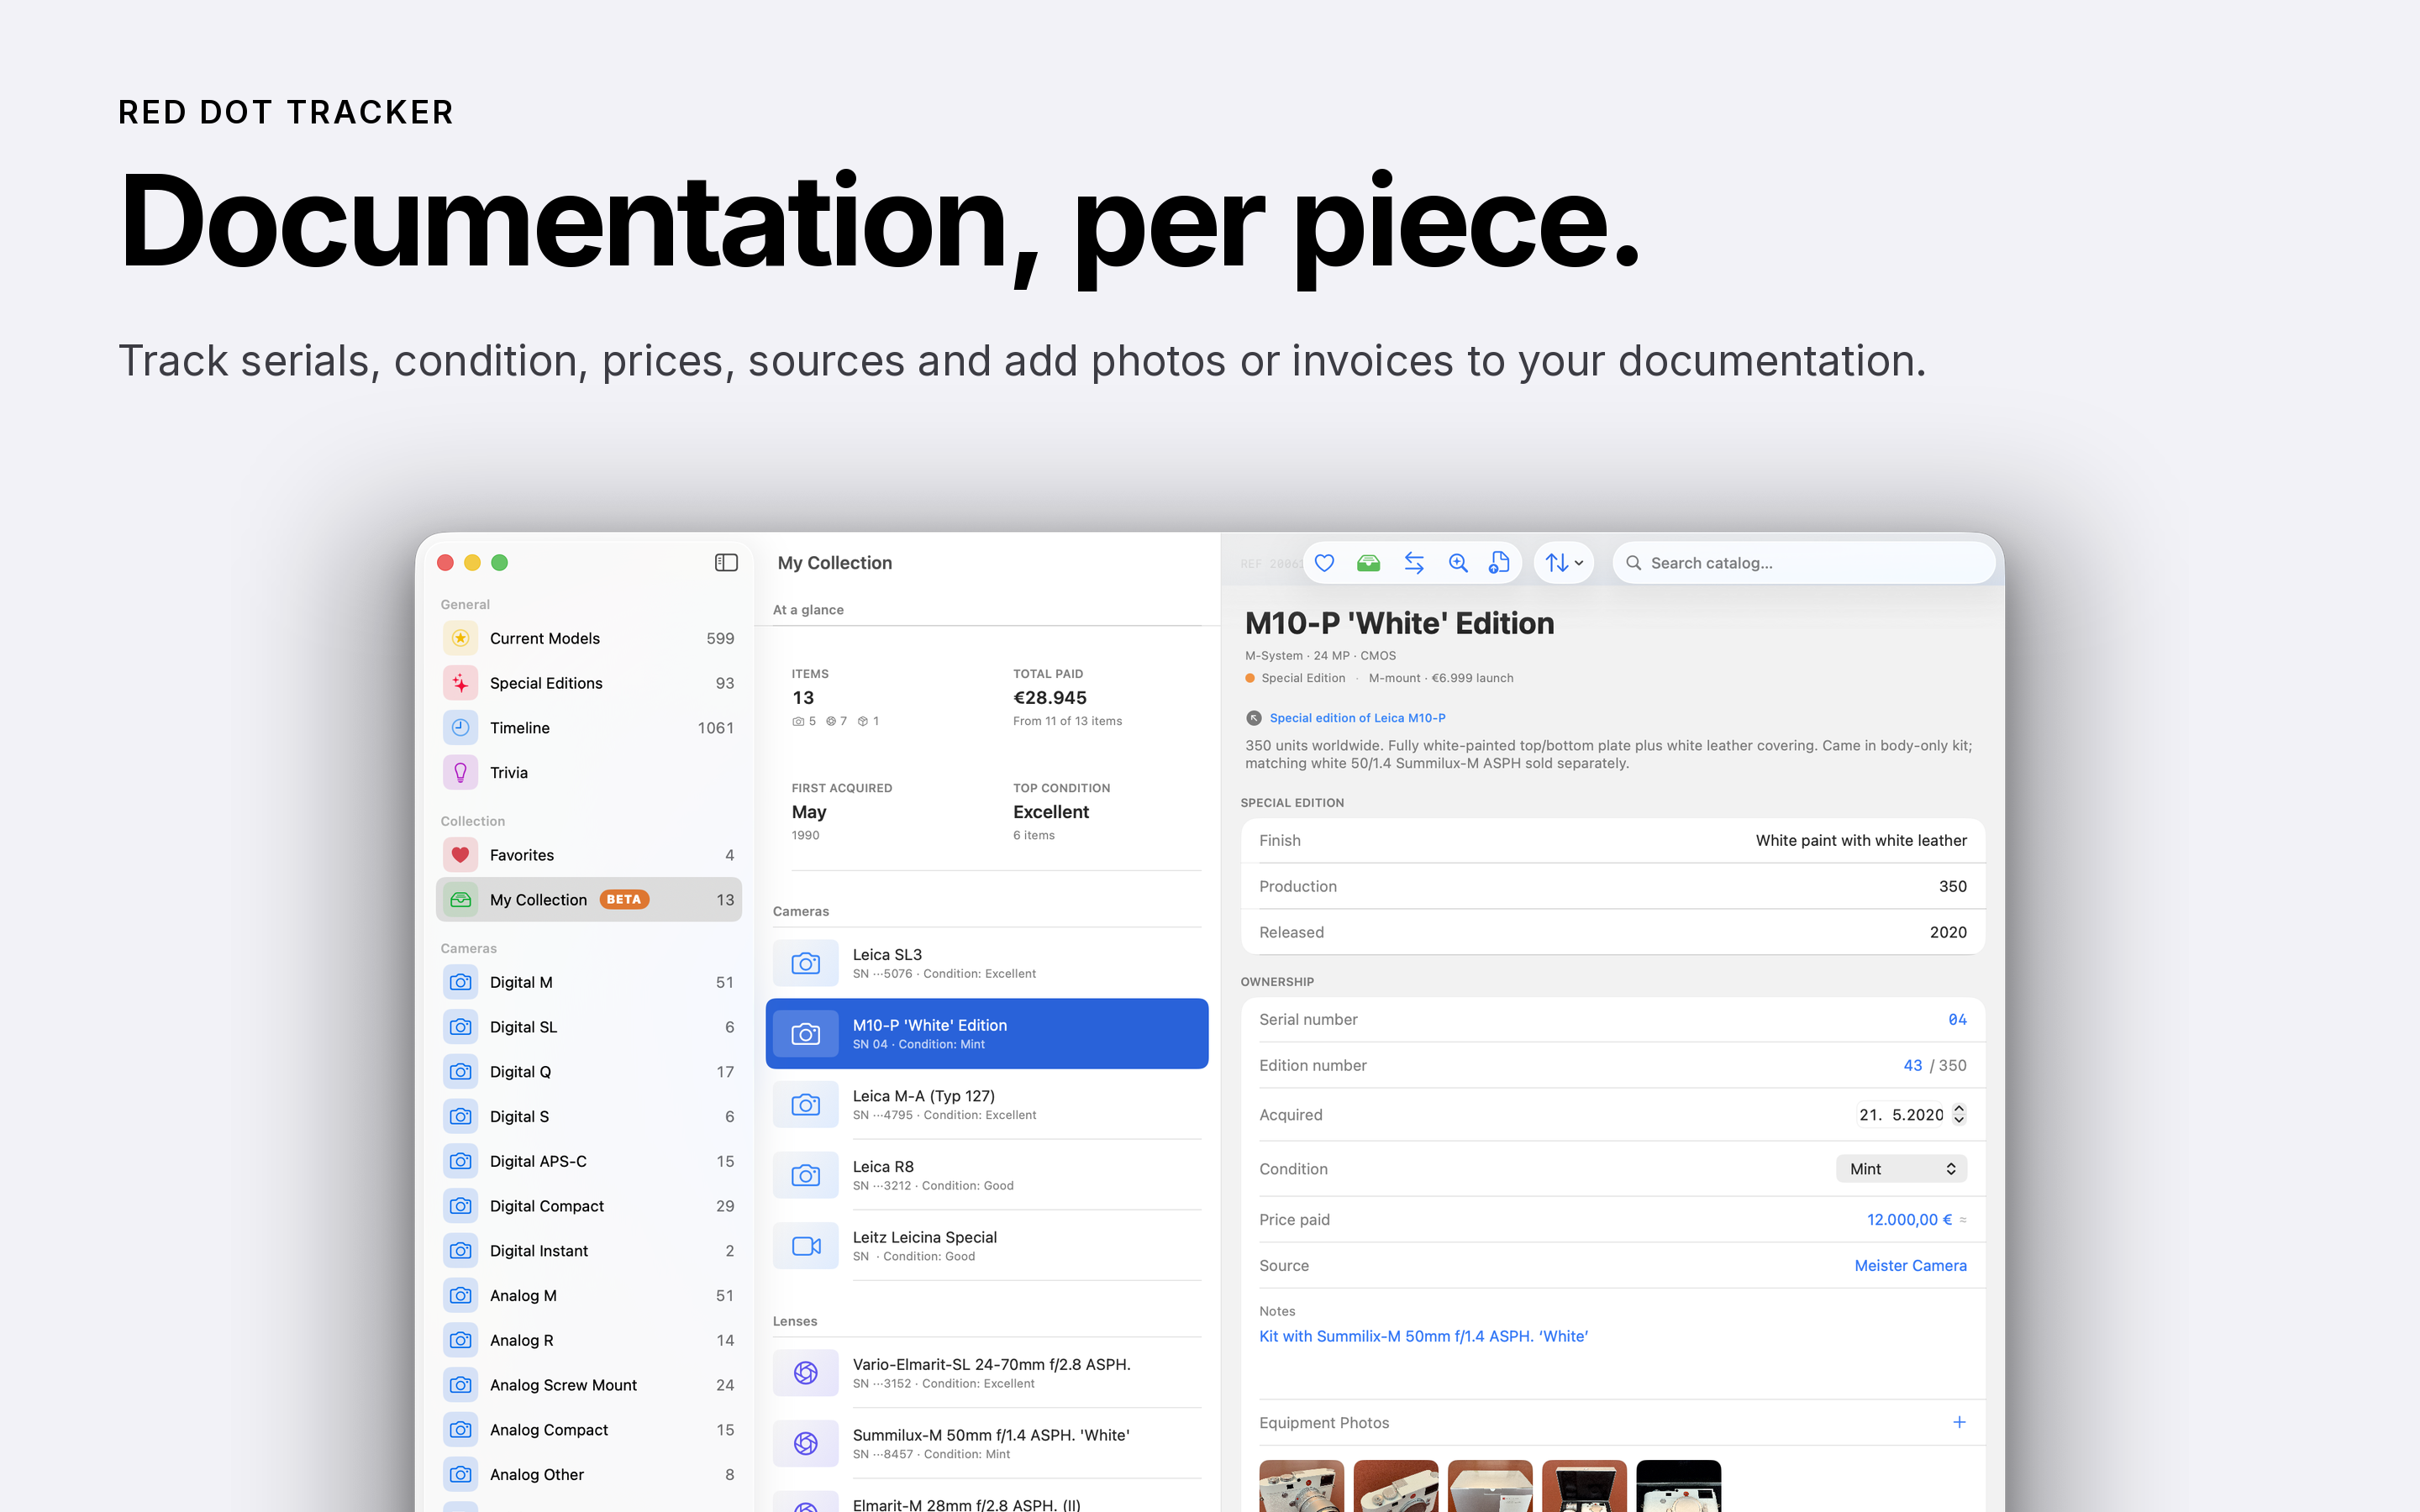Click the magnifier zoom toolbar icon
Image resolution: width=2420 pixels, height=1512 pixels.
[1458, 563]
